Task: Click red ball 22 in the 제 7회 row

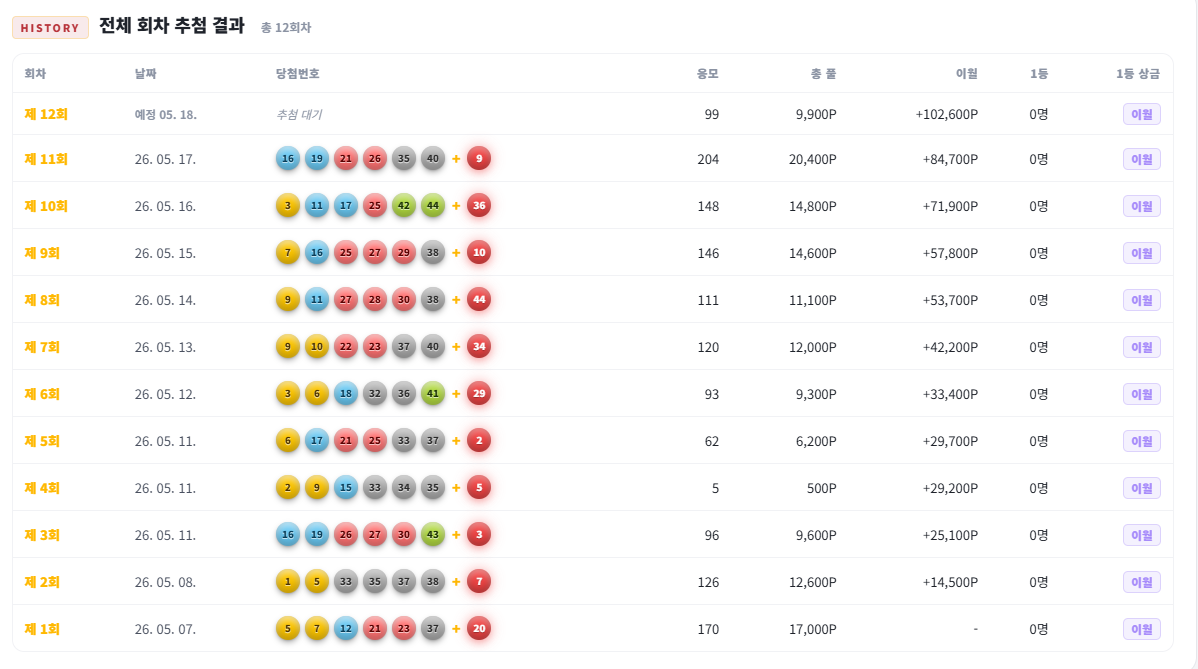Action: pos(346,347)
